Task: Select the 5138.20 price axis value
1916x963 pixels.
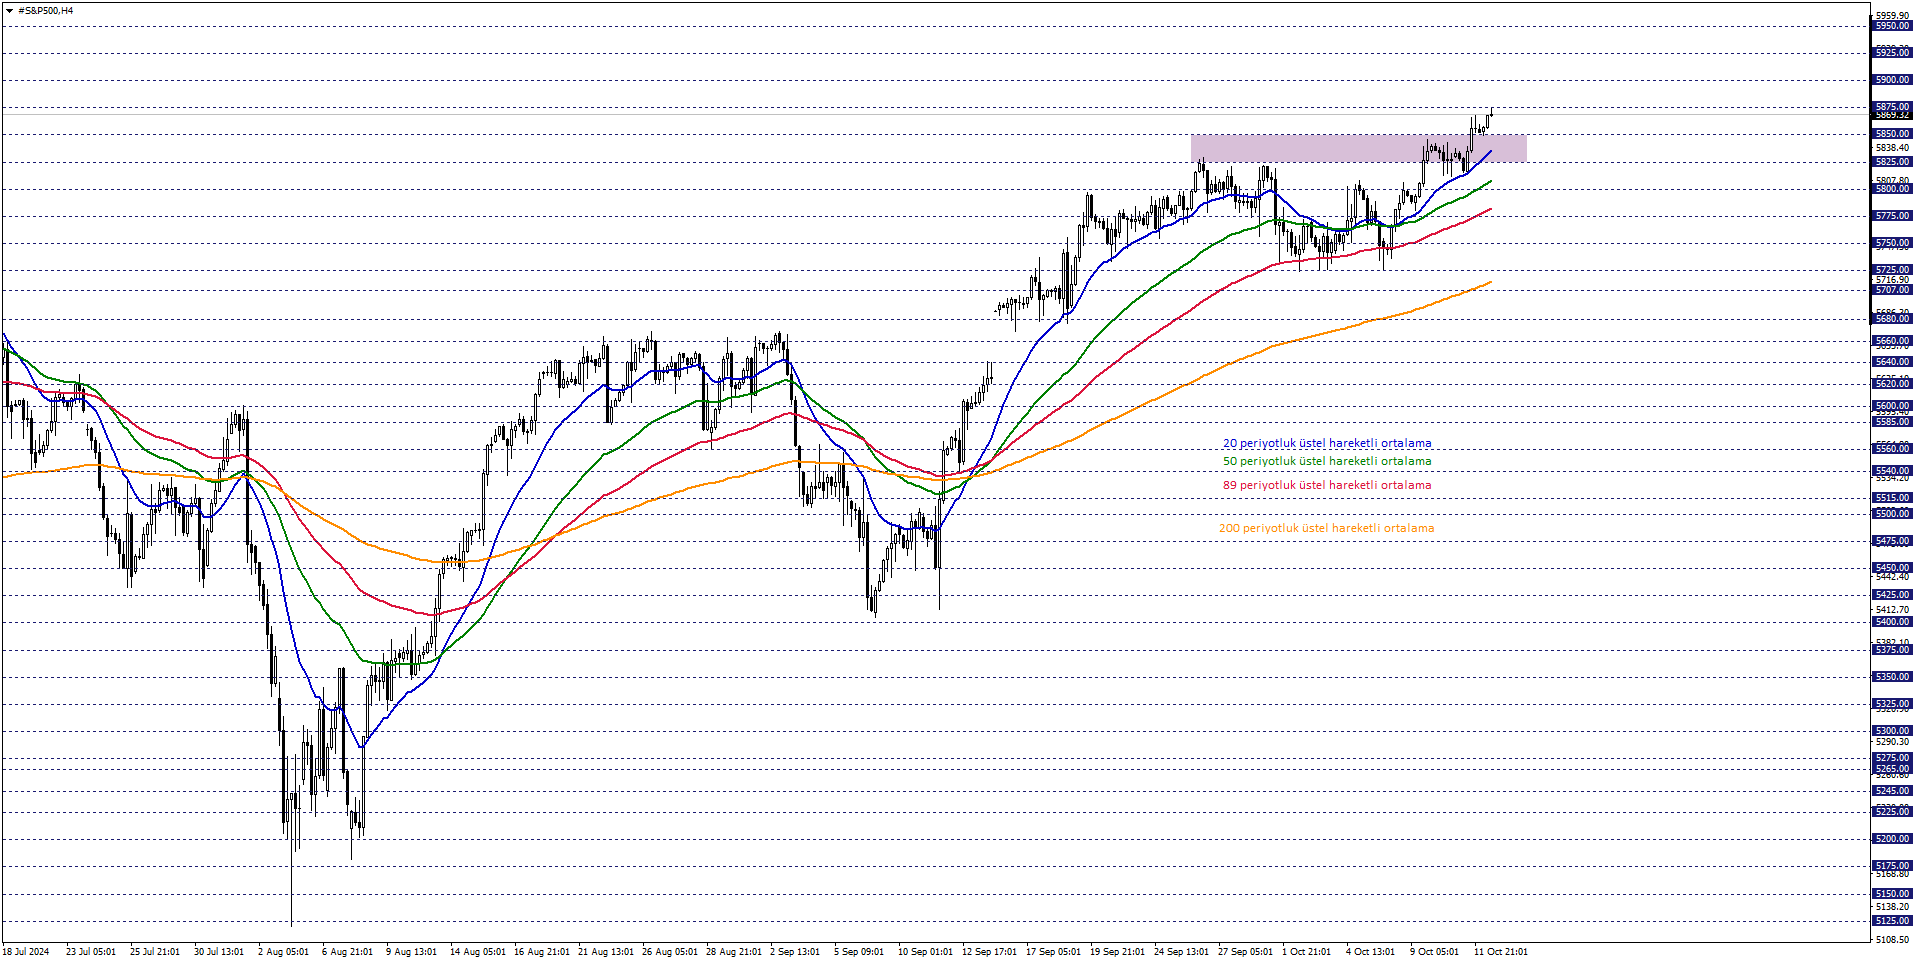Action: tap(1891, 907)
